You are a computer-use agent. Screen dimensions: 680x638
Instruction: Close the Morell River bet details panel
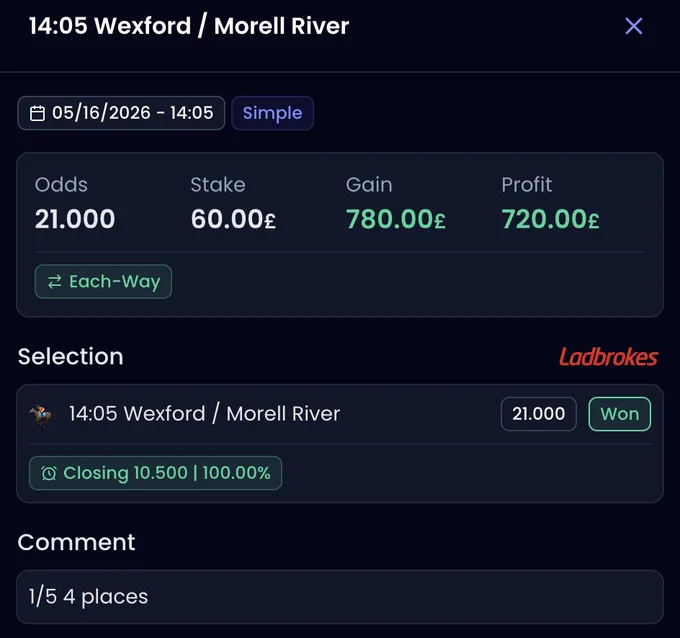(634, 26)
